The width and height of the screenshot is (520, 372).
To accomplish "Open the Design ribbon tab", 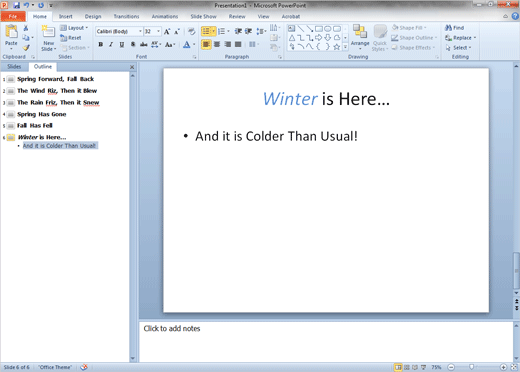I will click(x=93, y=16).
